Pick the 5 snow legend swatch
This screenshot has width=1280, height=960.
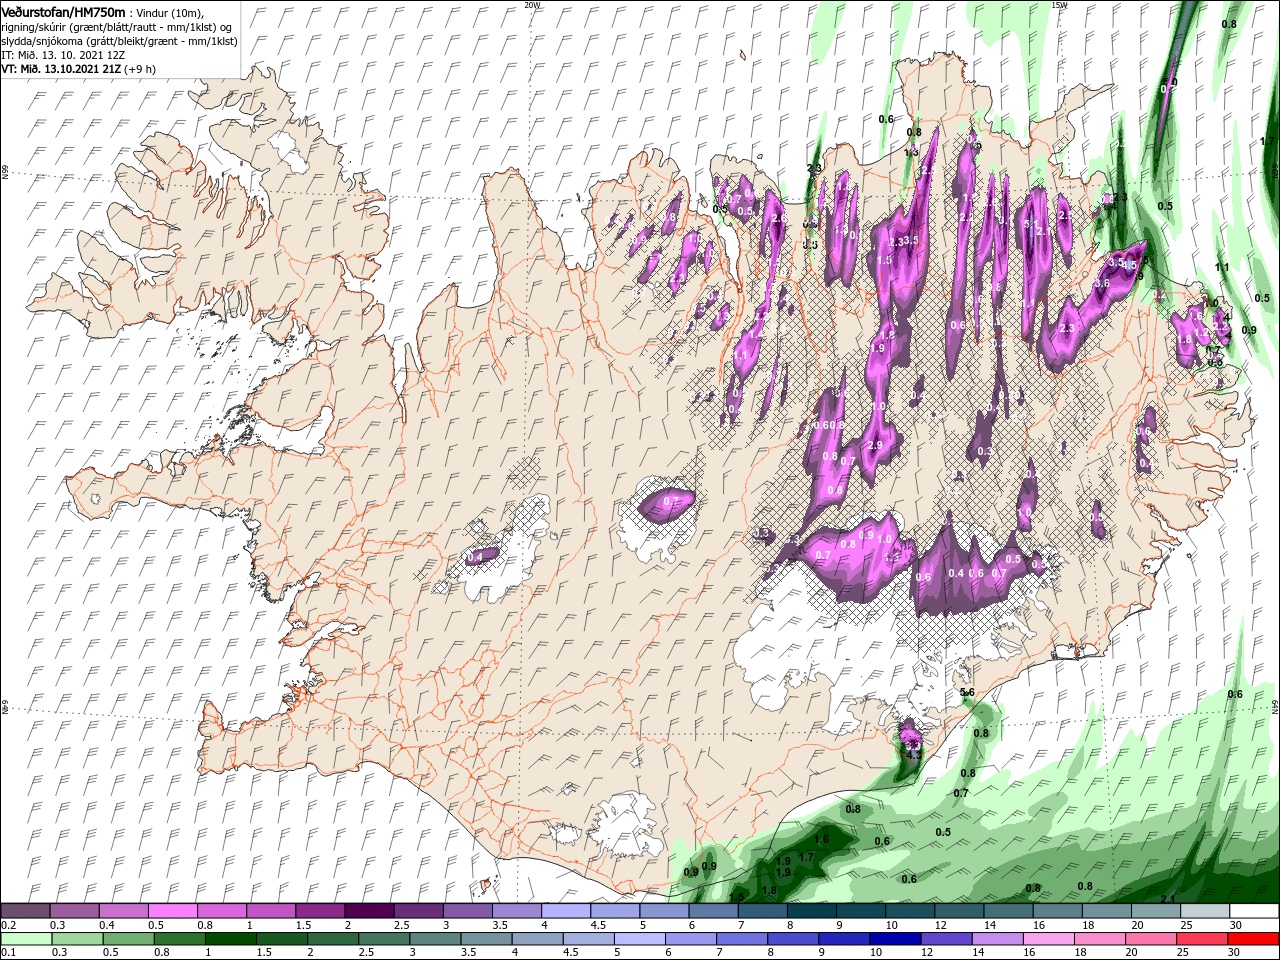point(664,911)
